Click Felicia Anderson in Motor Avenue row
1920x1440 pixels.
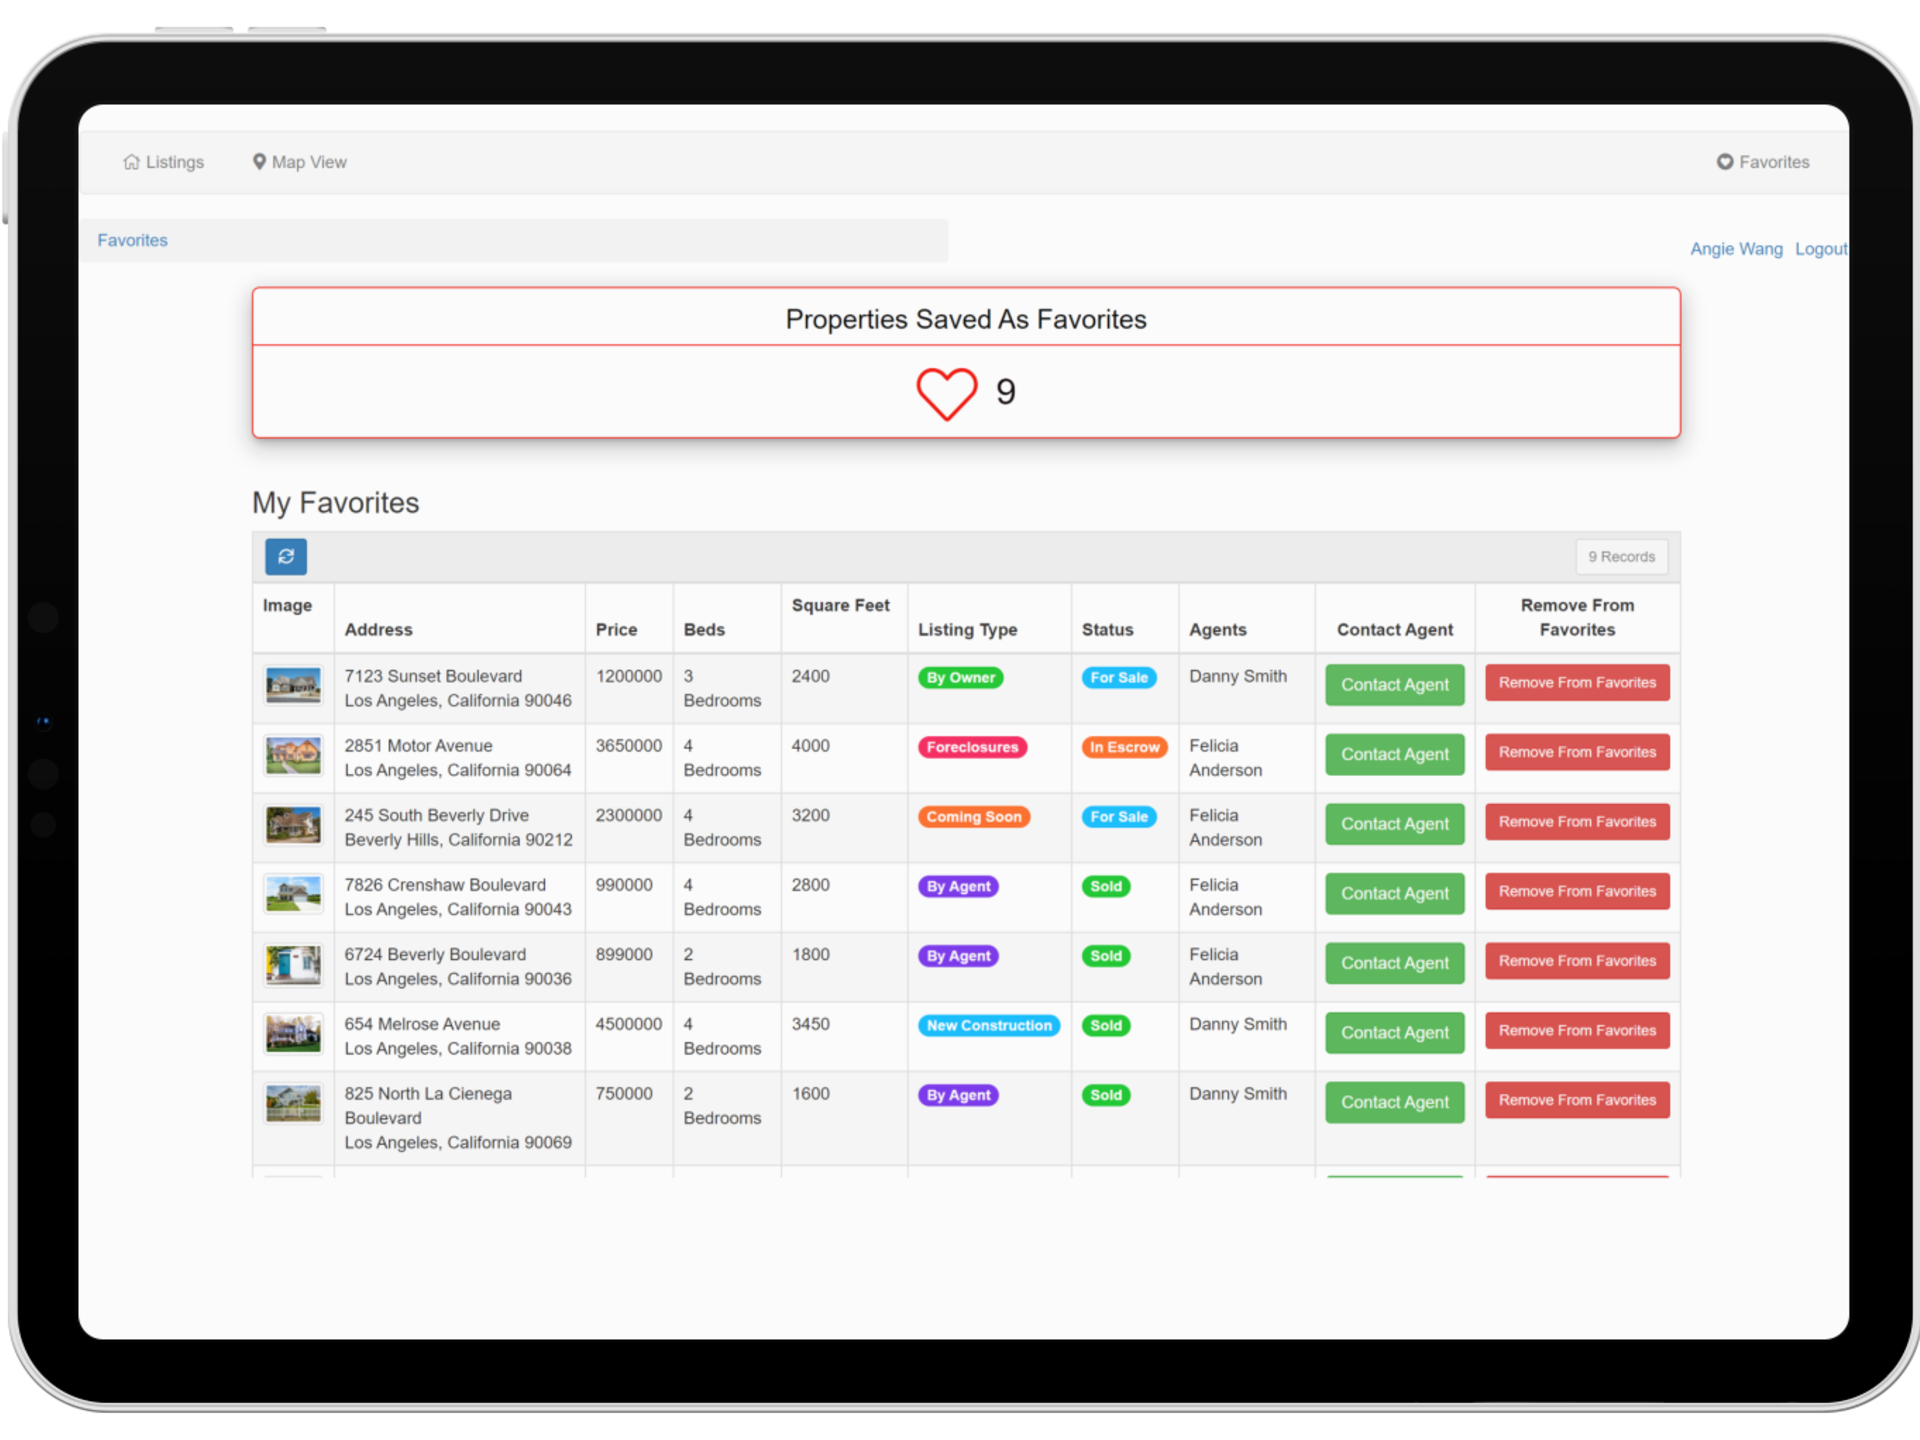1226,758
